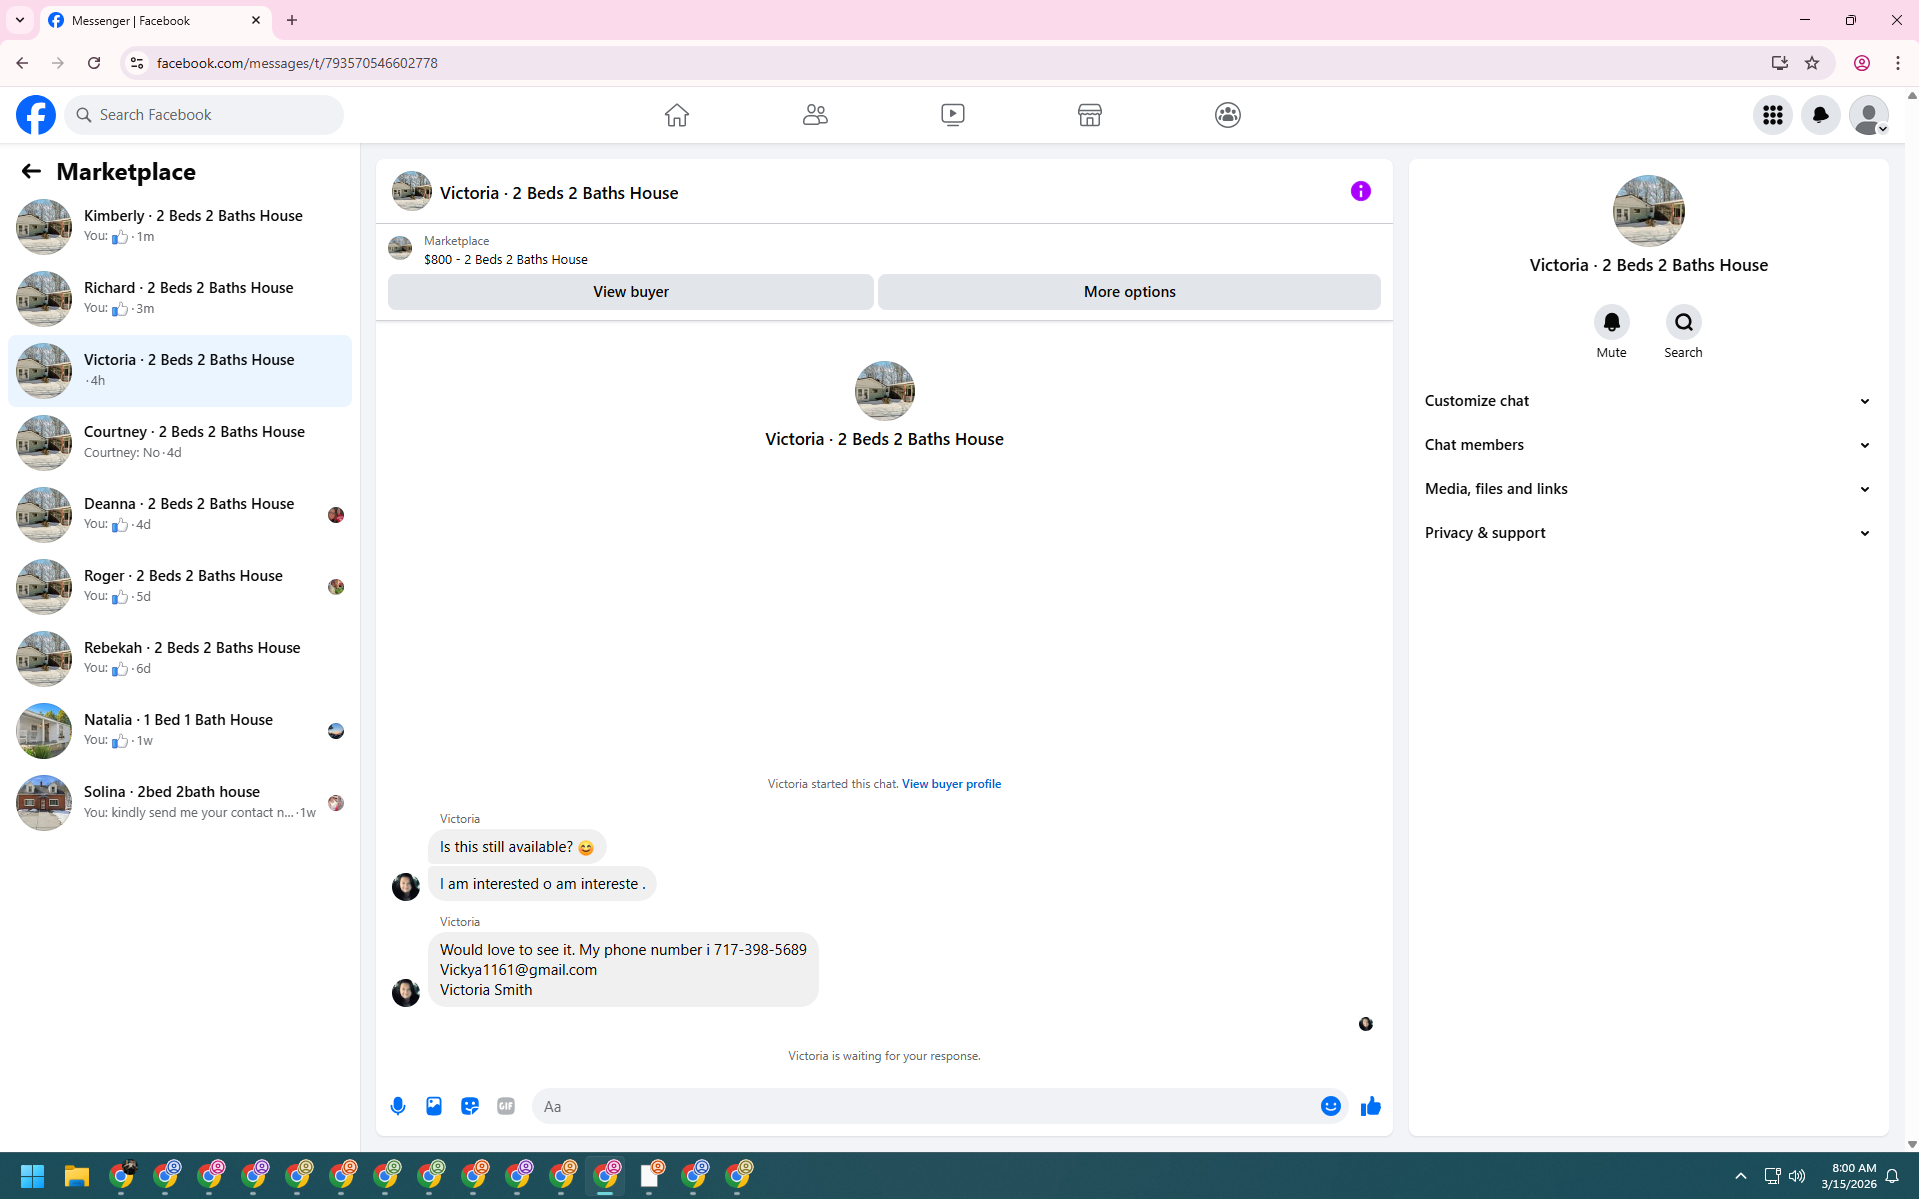Open the Natalia 1 Bed 1 Bath House chat
1919x1199 pixels.
coord(180,730)
